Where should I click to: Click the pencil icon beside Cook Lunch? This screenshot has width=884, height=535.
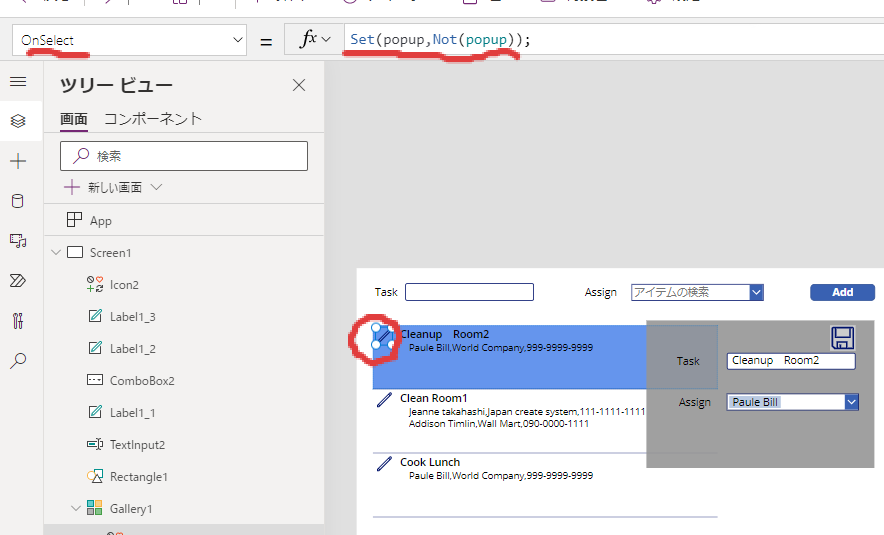point(384,464)
